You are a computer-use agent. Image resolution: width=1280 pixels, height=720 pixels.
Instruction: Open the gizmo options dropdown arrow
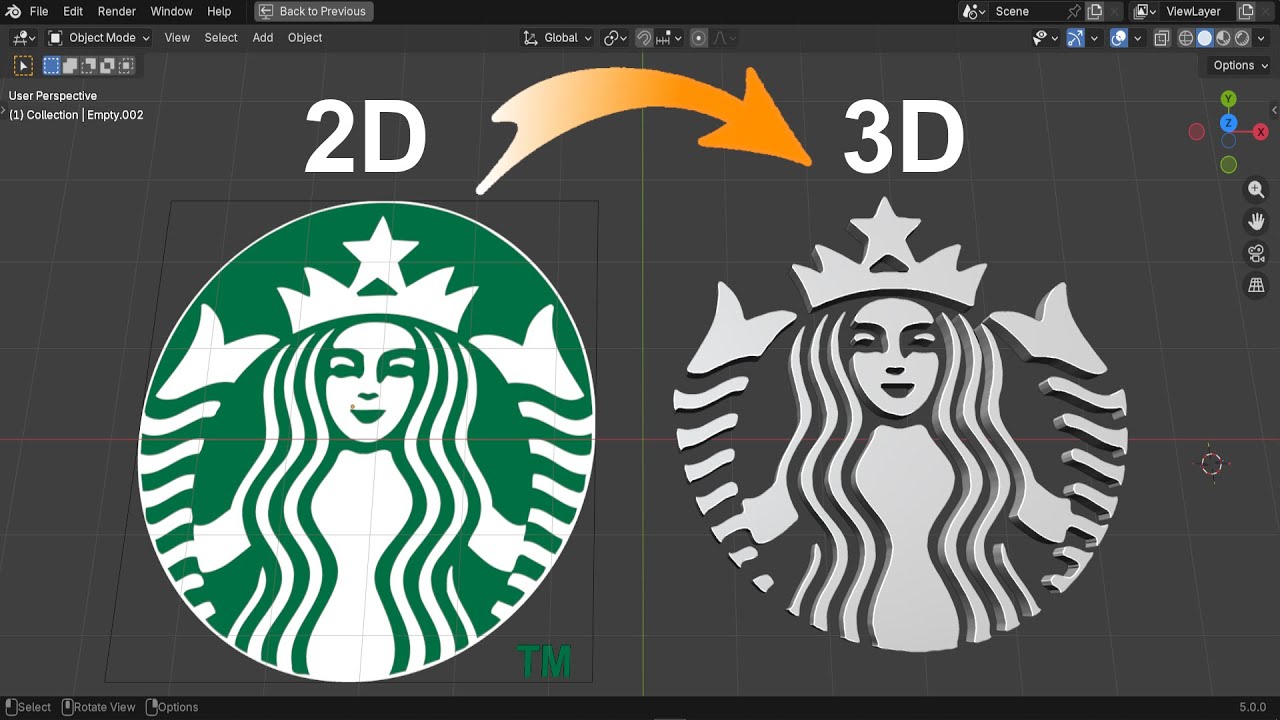click(1094, 37)
